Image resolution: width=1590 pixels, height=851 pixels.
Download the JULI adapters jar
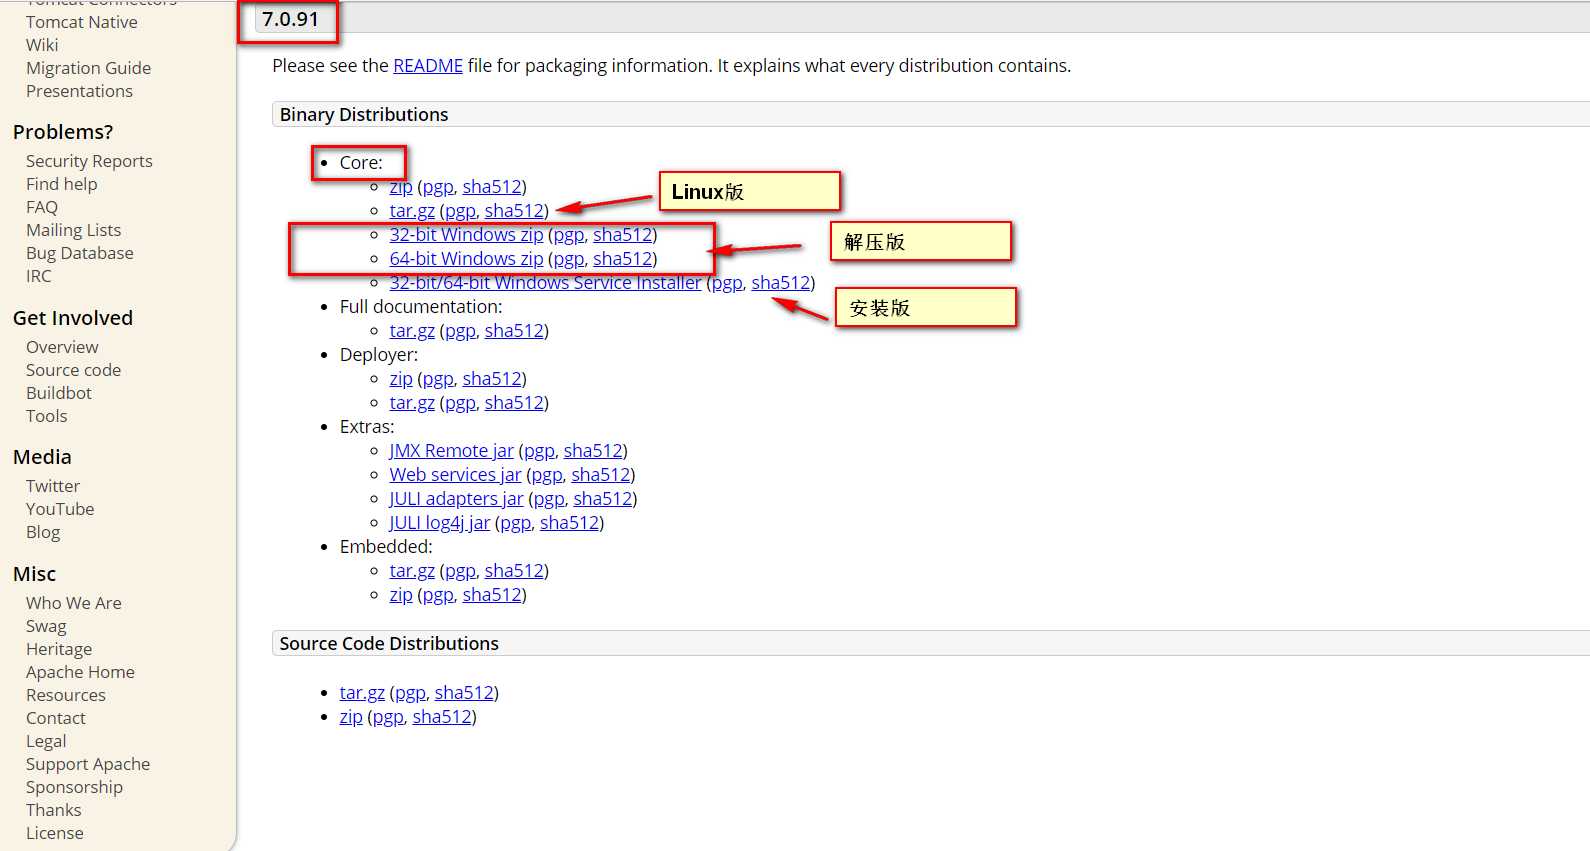pyautogui.click(x=456, y=499)
